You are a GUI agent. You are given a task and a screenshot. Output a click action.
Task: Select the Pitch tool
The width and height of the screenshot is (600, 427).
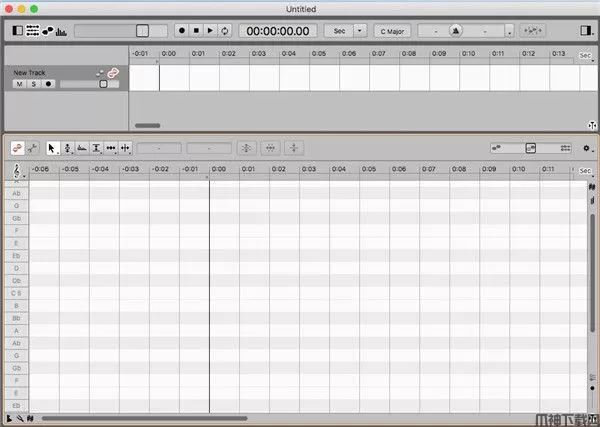tap(67, 148)
